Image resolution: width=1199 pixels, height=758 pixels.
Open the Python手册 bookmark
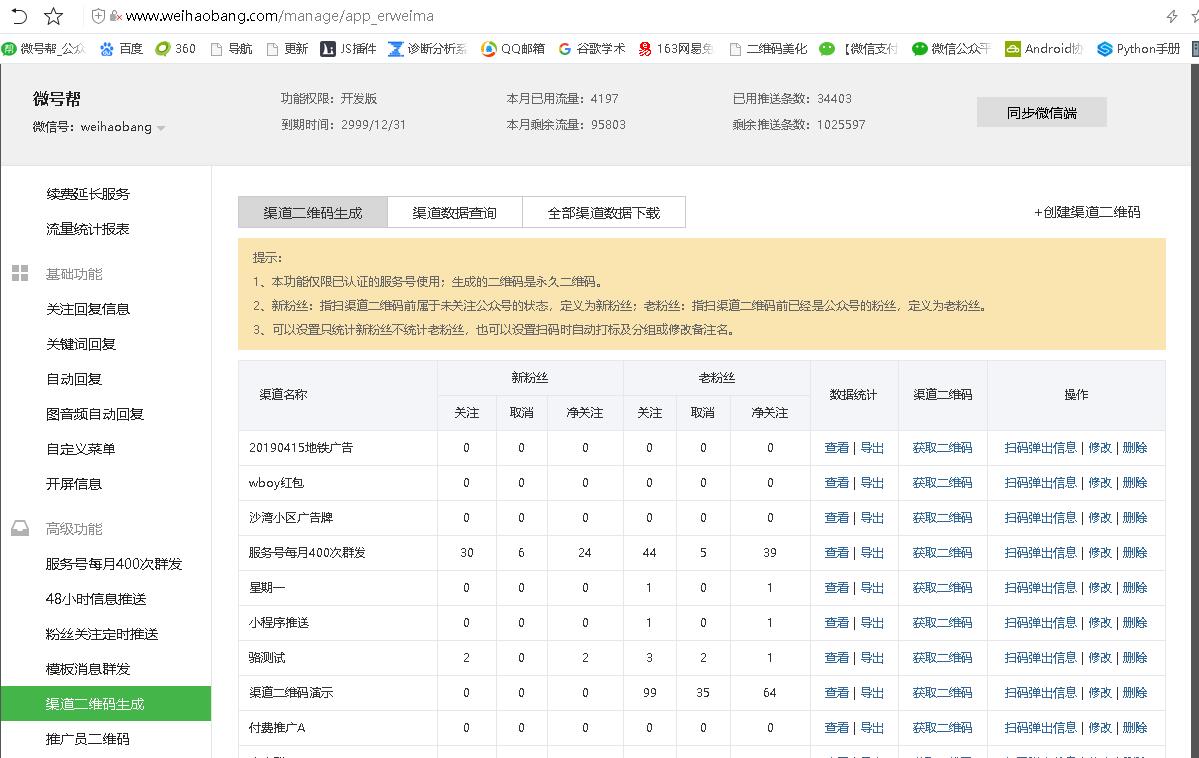1139,49
